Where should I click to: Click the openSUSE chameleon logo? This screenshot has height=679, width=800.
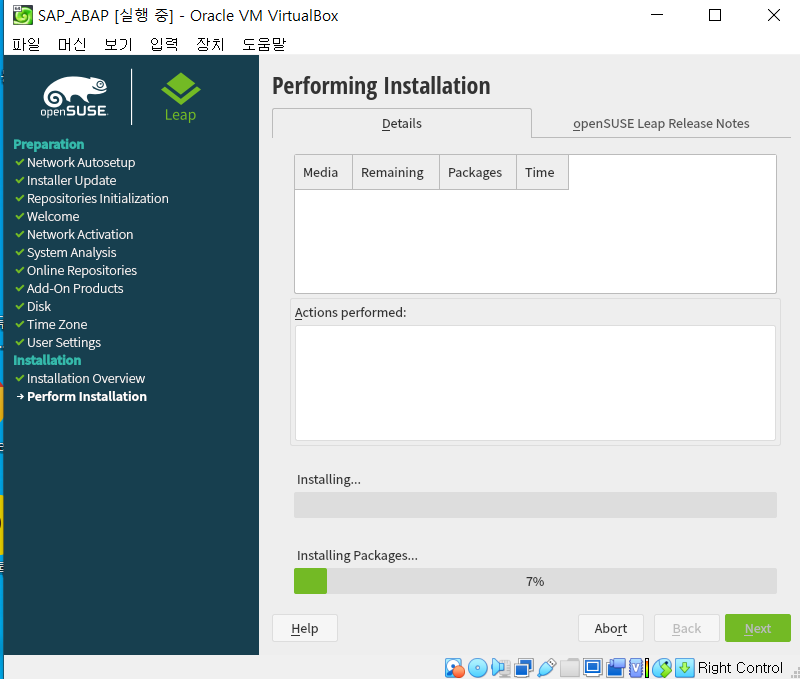[74, 97]
